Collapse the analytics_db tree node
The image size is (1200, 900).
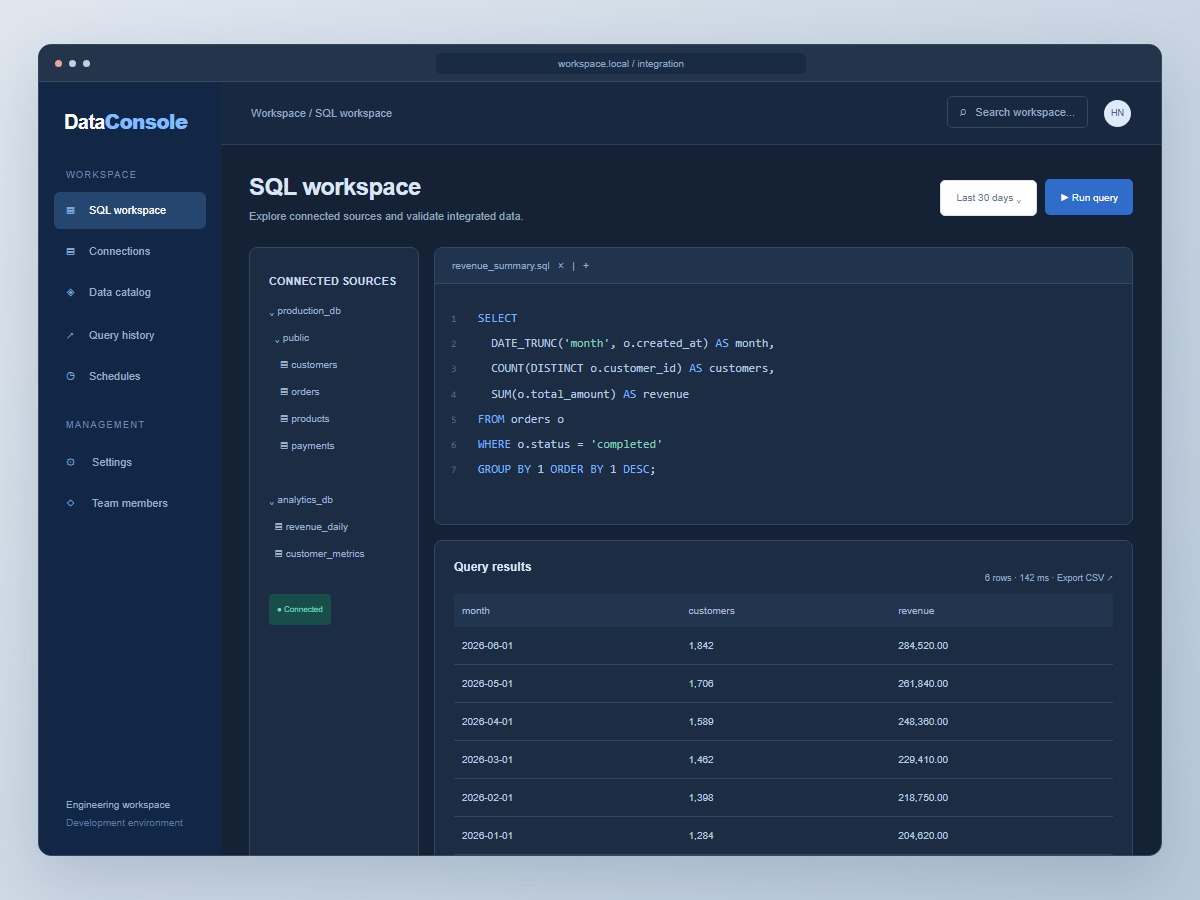(272, 501)
